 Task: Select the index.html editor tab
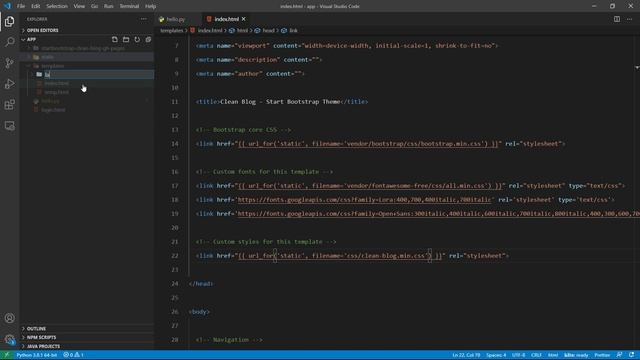(x=227, y=19)
